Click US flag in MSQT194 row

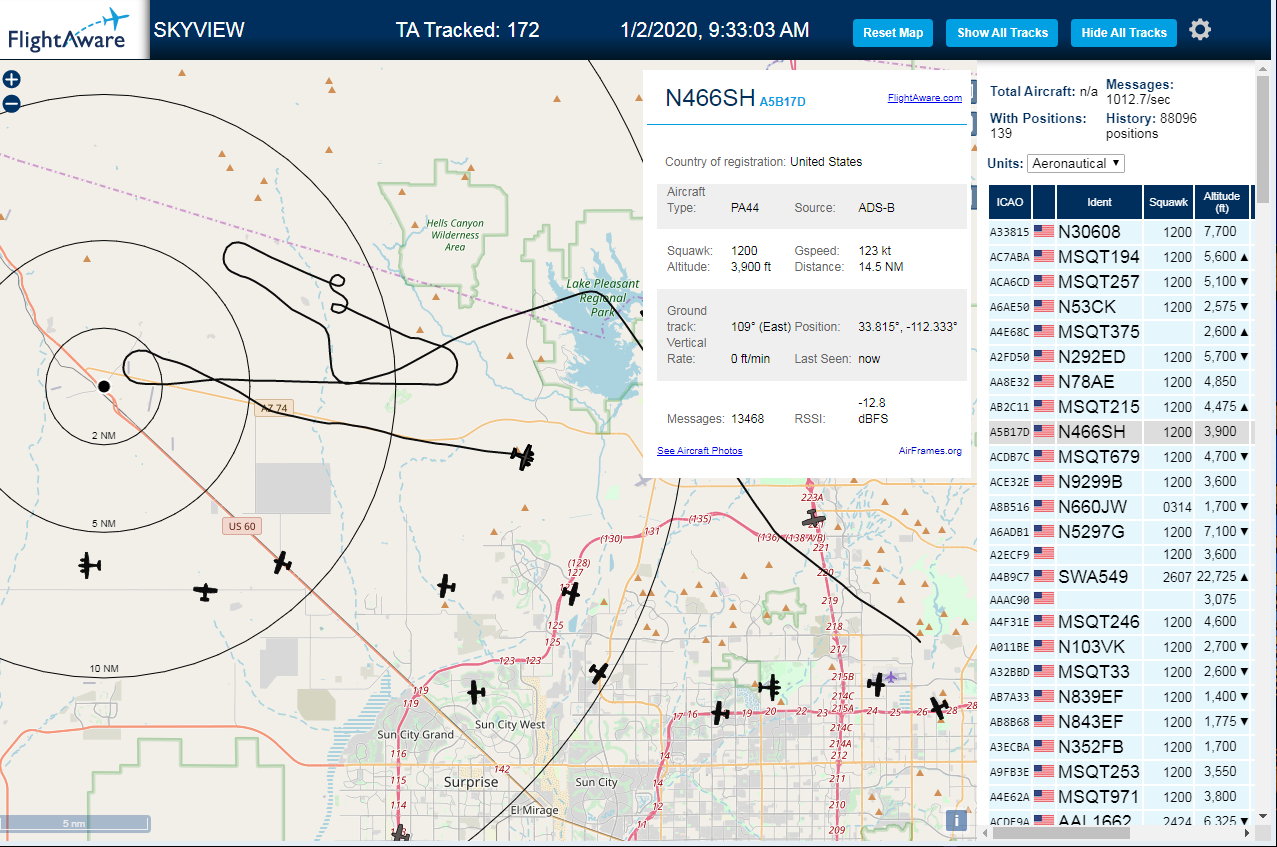1044,256
